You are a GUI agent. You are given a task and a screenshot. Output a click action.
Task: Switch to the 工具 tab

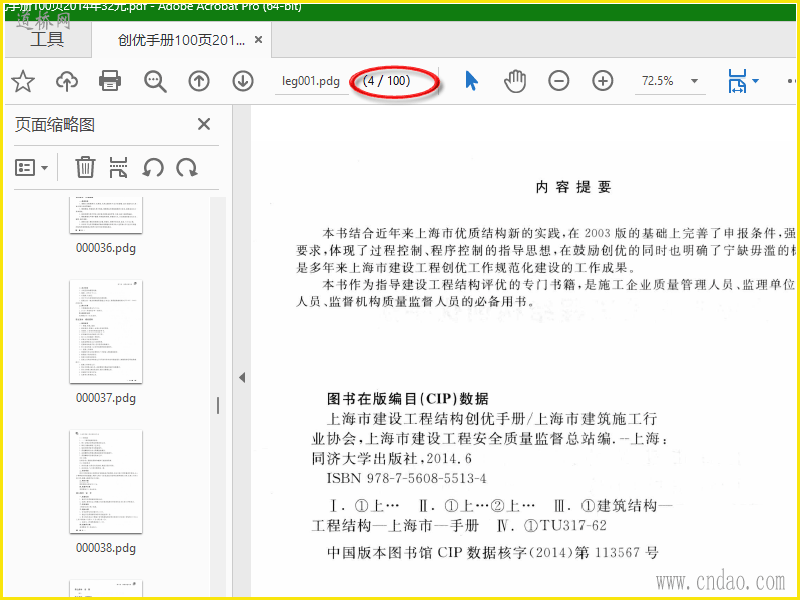tap(47, 39)
